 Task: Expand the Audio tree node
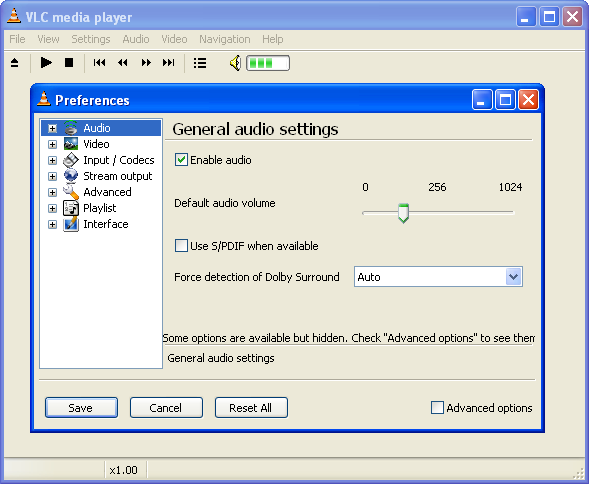(52, 129)
